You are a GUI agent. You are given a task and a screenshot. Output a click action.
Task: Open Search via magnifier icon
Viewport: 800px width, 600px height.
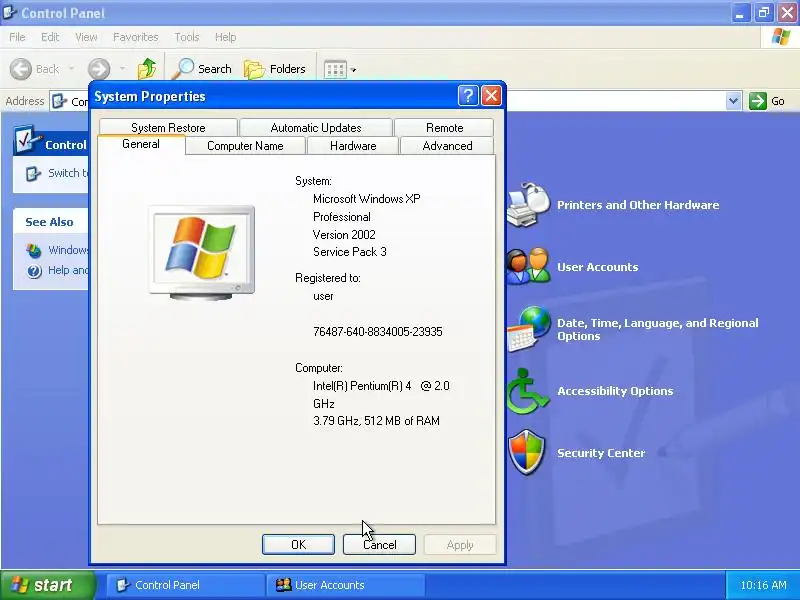coord(183,69)
